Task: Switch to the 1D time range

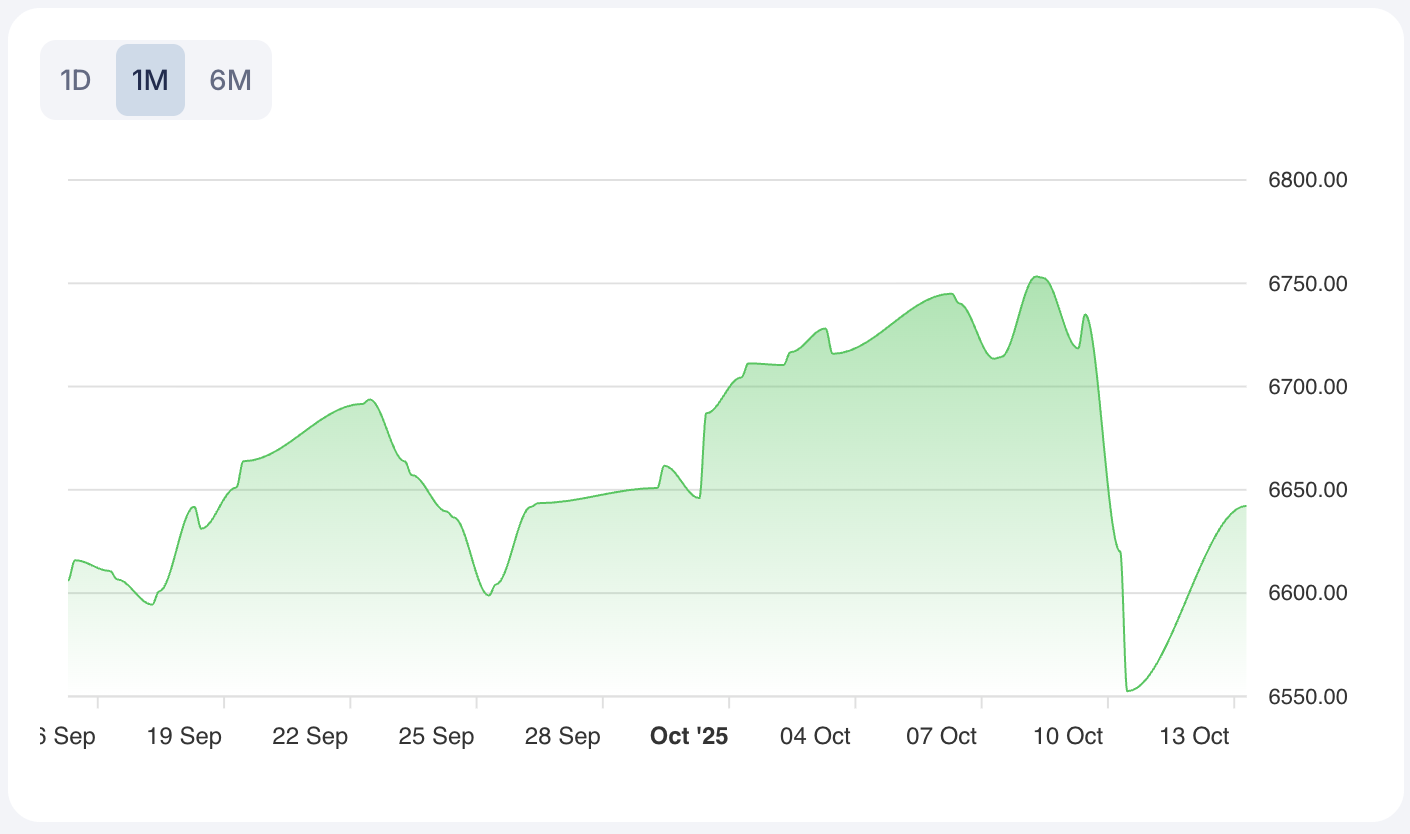Action: (x=76, y=80)
